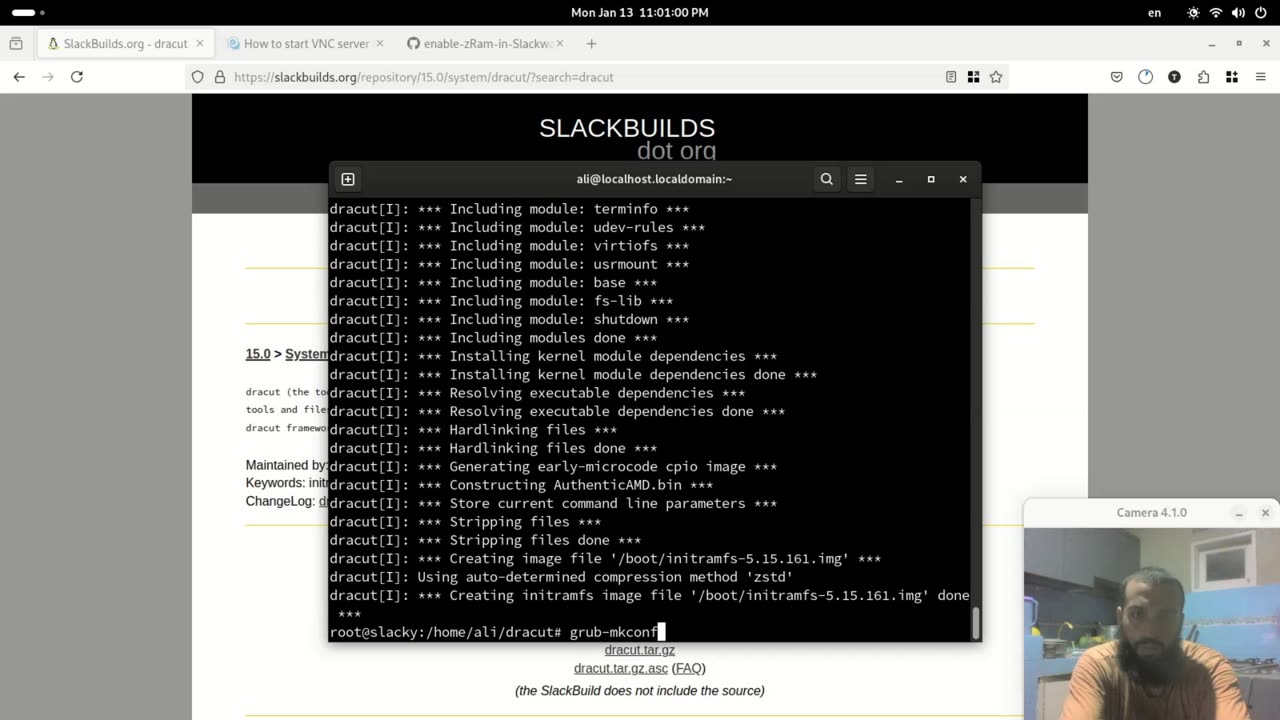Image resolution: width=1280 pixels, height=720 pixels.
Task: Open the Firefox application hamburger menu
Action: [1261, 77]
